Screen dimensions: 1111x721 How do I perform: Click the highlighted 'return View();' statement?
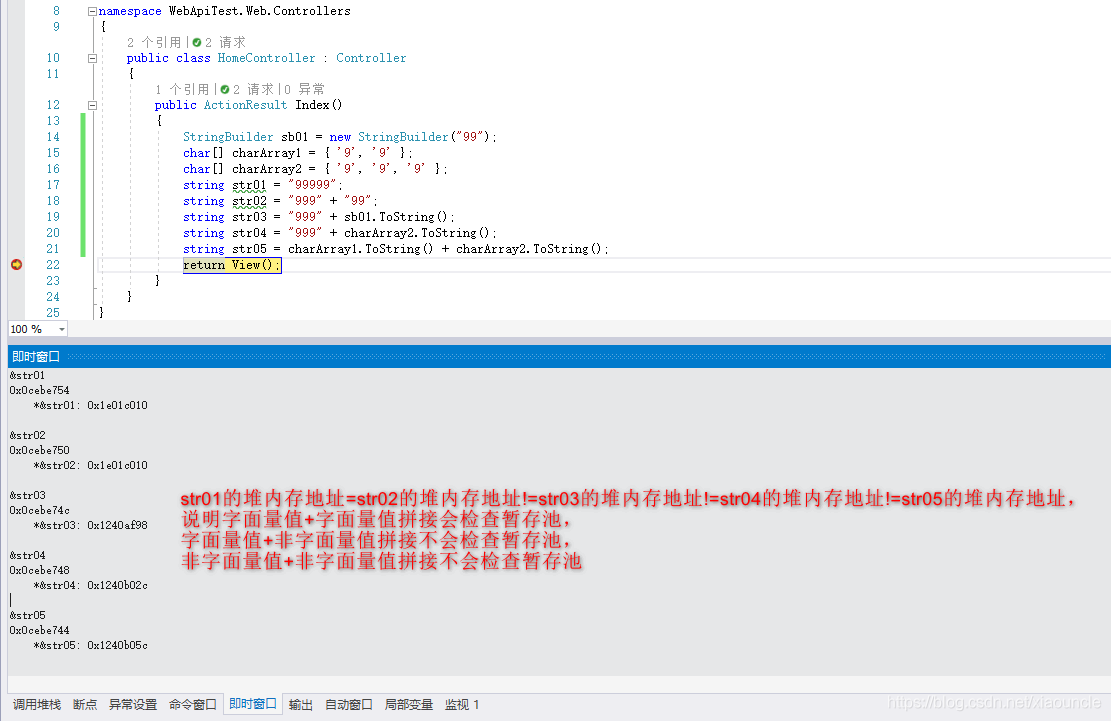[x=232, y=265]
